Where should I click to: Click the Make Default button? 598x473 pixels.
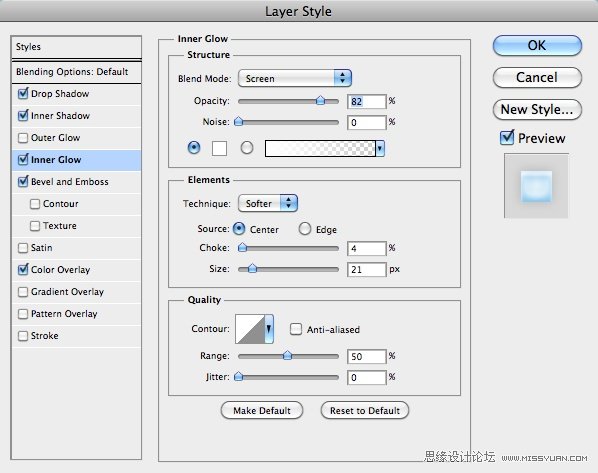[x=262, y=410]
